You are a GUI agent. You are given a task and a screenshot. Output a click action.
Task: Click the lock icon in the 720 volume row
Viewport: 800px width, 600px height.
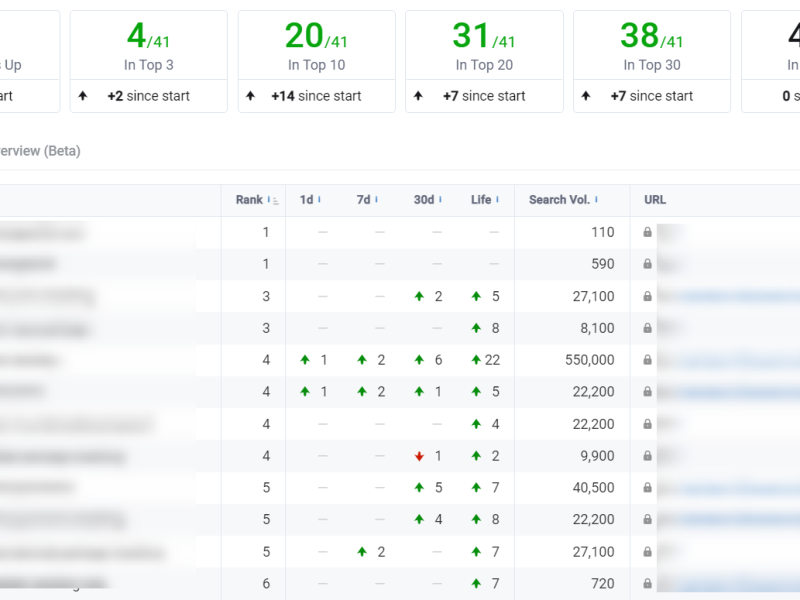pos(648,584)
